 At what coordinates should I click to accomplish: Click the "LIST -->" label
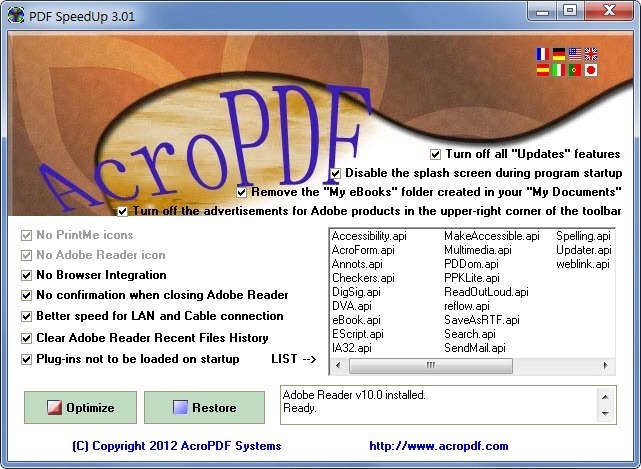(294, 359)
